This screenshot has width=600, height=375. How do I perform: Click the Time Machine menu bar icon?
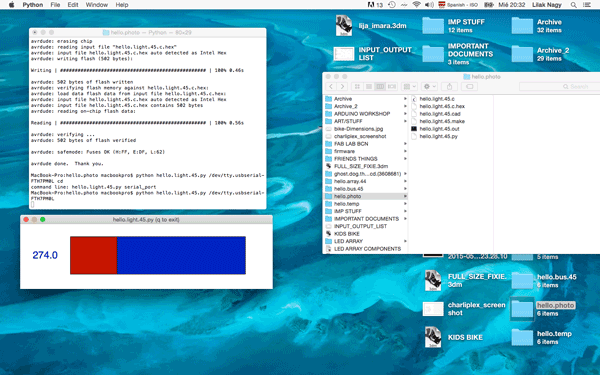[391, 5]
